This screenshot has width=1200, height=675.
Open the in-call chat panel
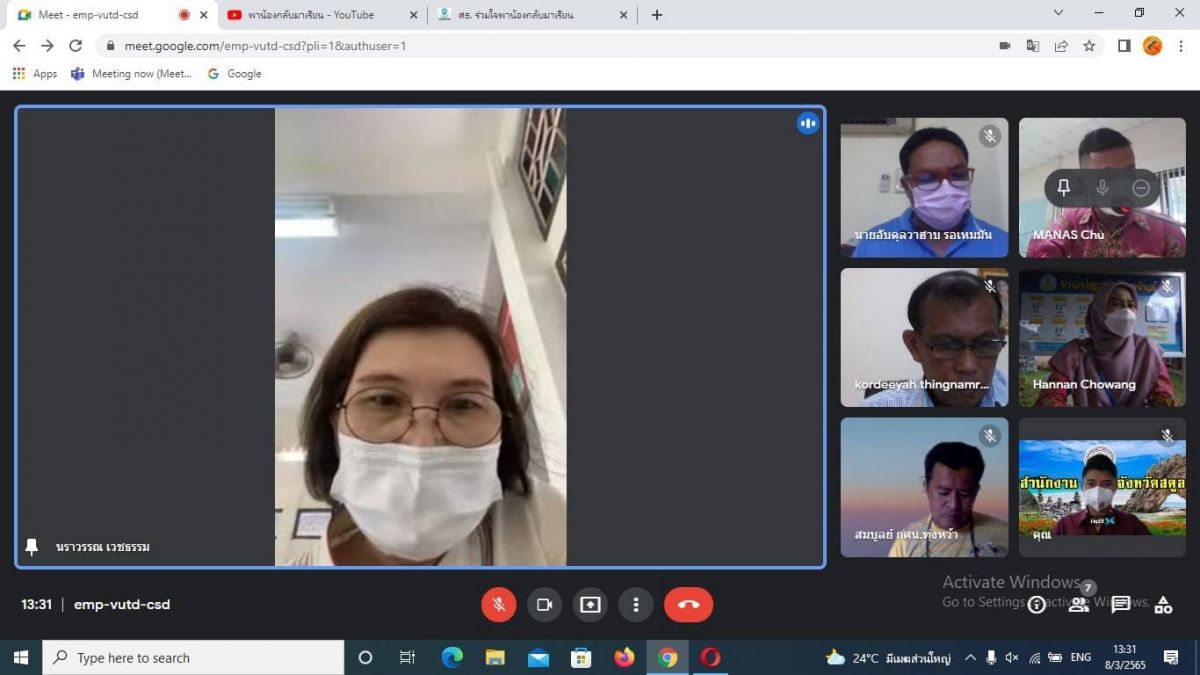click(x=1121, y=604)
